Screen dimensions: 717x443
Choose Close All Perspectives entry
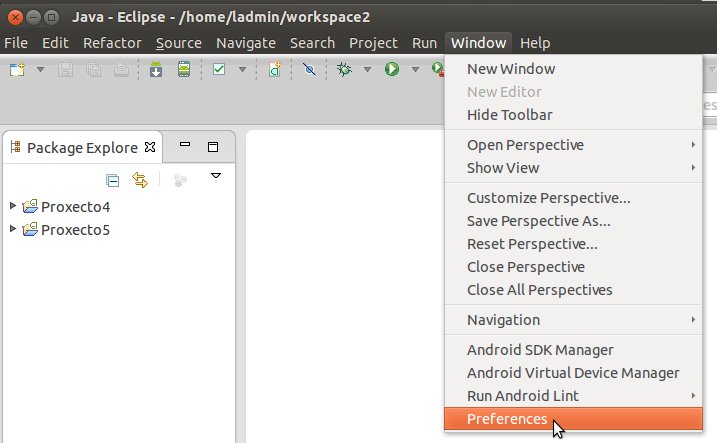(x=573, y=289)
